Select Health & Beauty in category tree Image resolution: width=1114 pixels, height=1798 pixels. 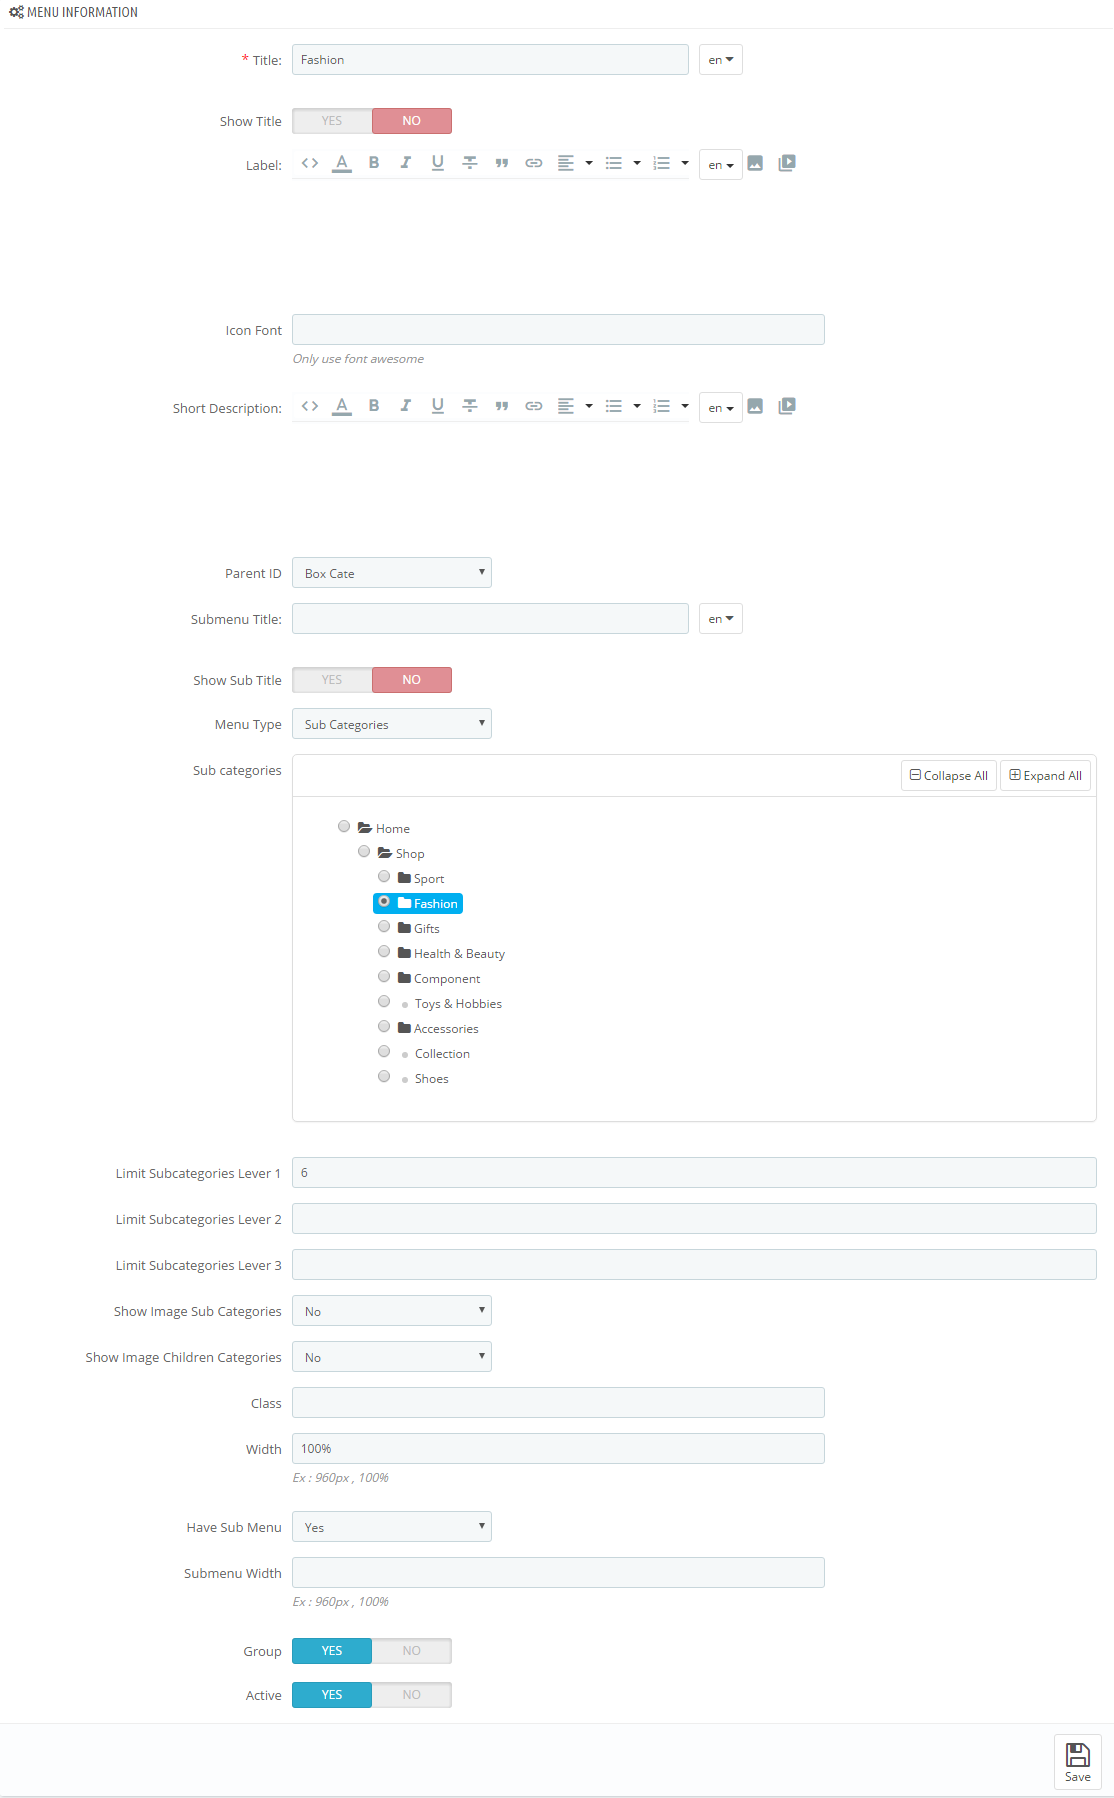pyautogui.click(x=459, y=954)
